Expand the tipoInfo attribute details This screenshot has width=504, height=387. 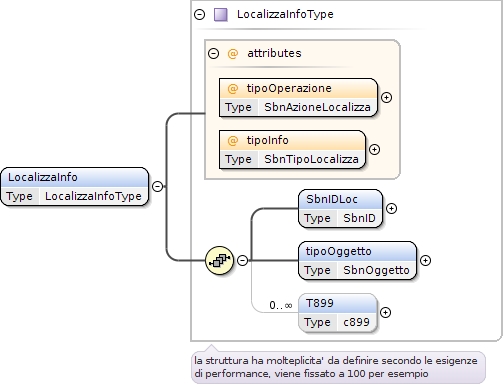[374, 150]
